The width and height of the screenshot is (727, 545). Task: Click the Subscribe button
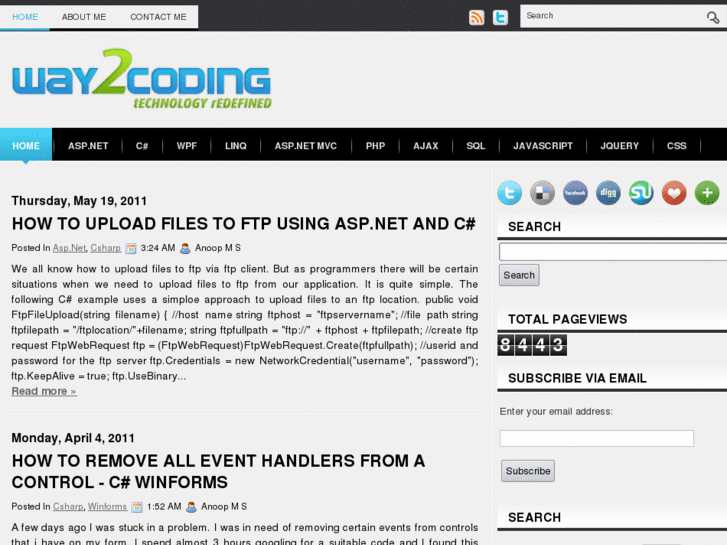click(x=528, y=471)
